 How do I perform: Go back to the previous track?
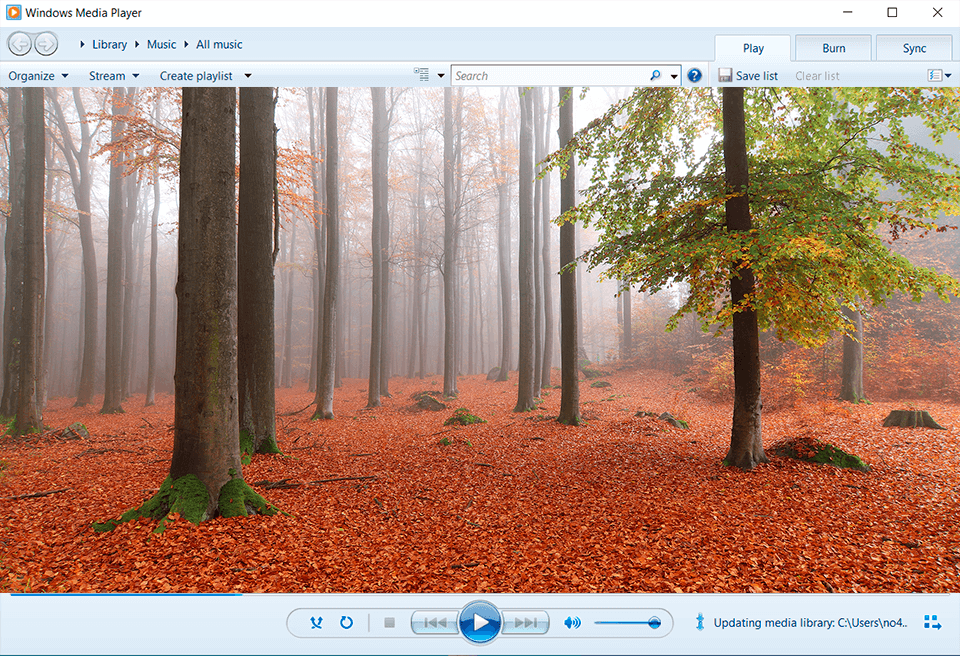pyautogui.click(x=435, y=622)
